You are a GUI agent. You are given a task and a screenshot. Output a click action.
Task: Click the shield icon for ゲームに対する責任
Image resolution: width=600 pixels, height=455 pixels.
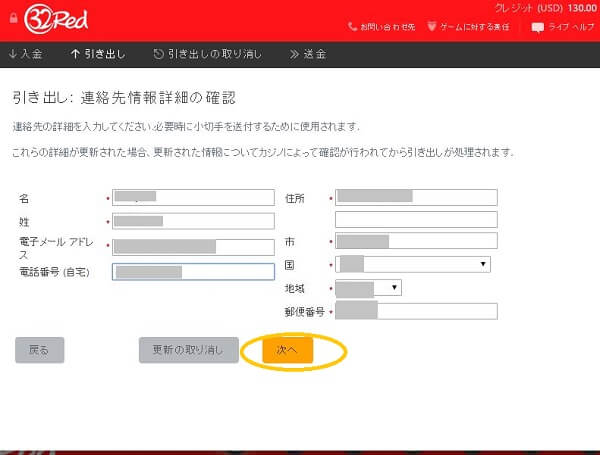pos(431,27)
